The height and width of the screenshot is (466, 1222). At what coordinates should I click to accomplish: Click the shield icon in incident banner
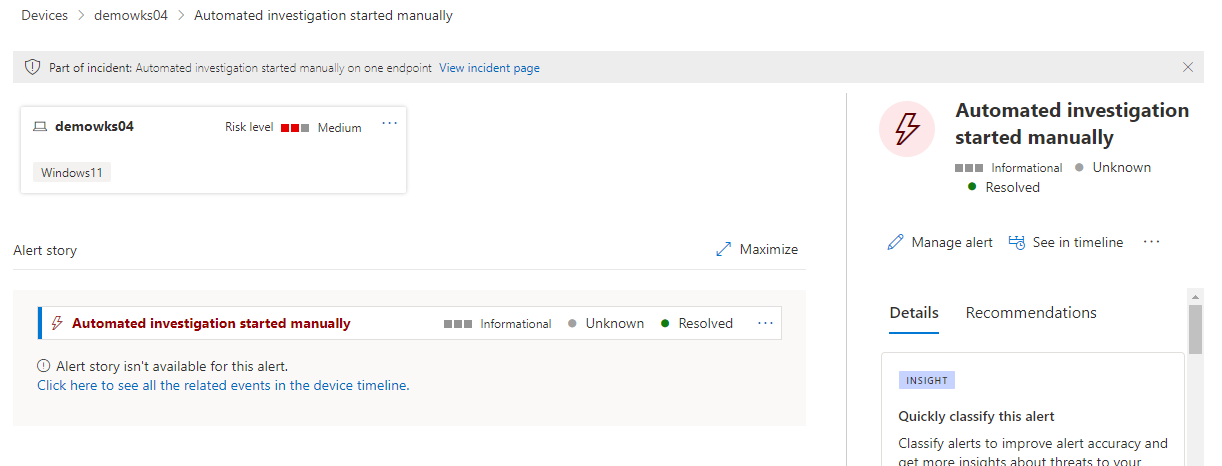35,68
